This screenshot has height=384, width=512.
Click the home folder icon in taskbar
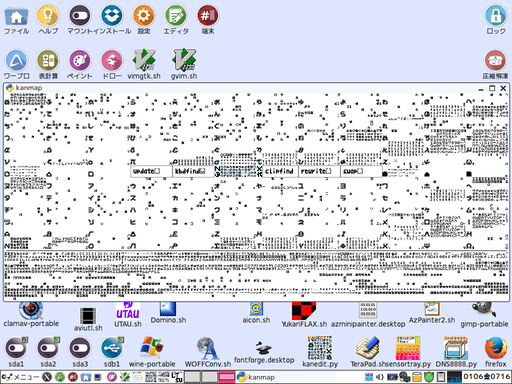86,377
